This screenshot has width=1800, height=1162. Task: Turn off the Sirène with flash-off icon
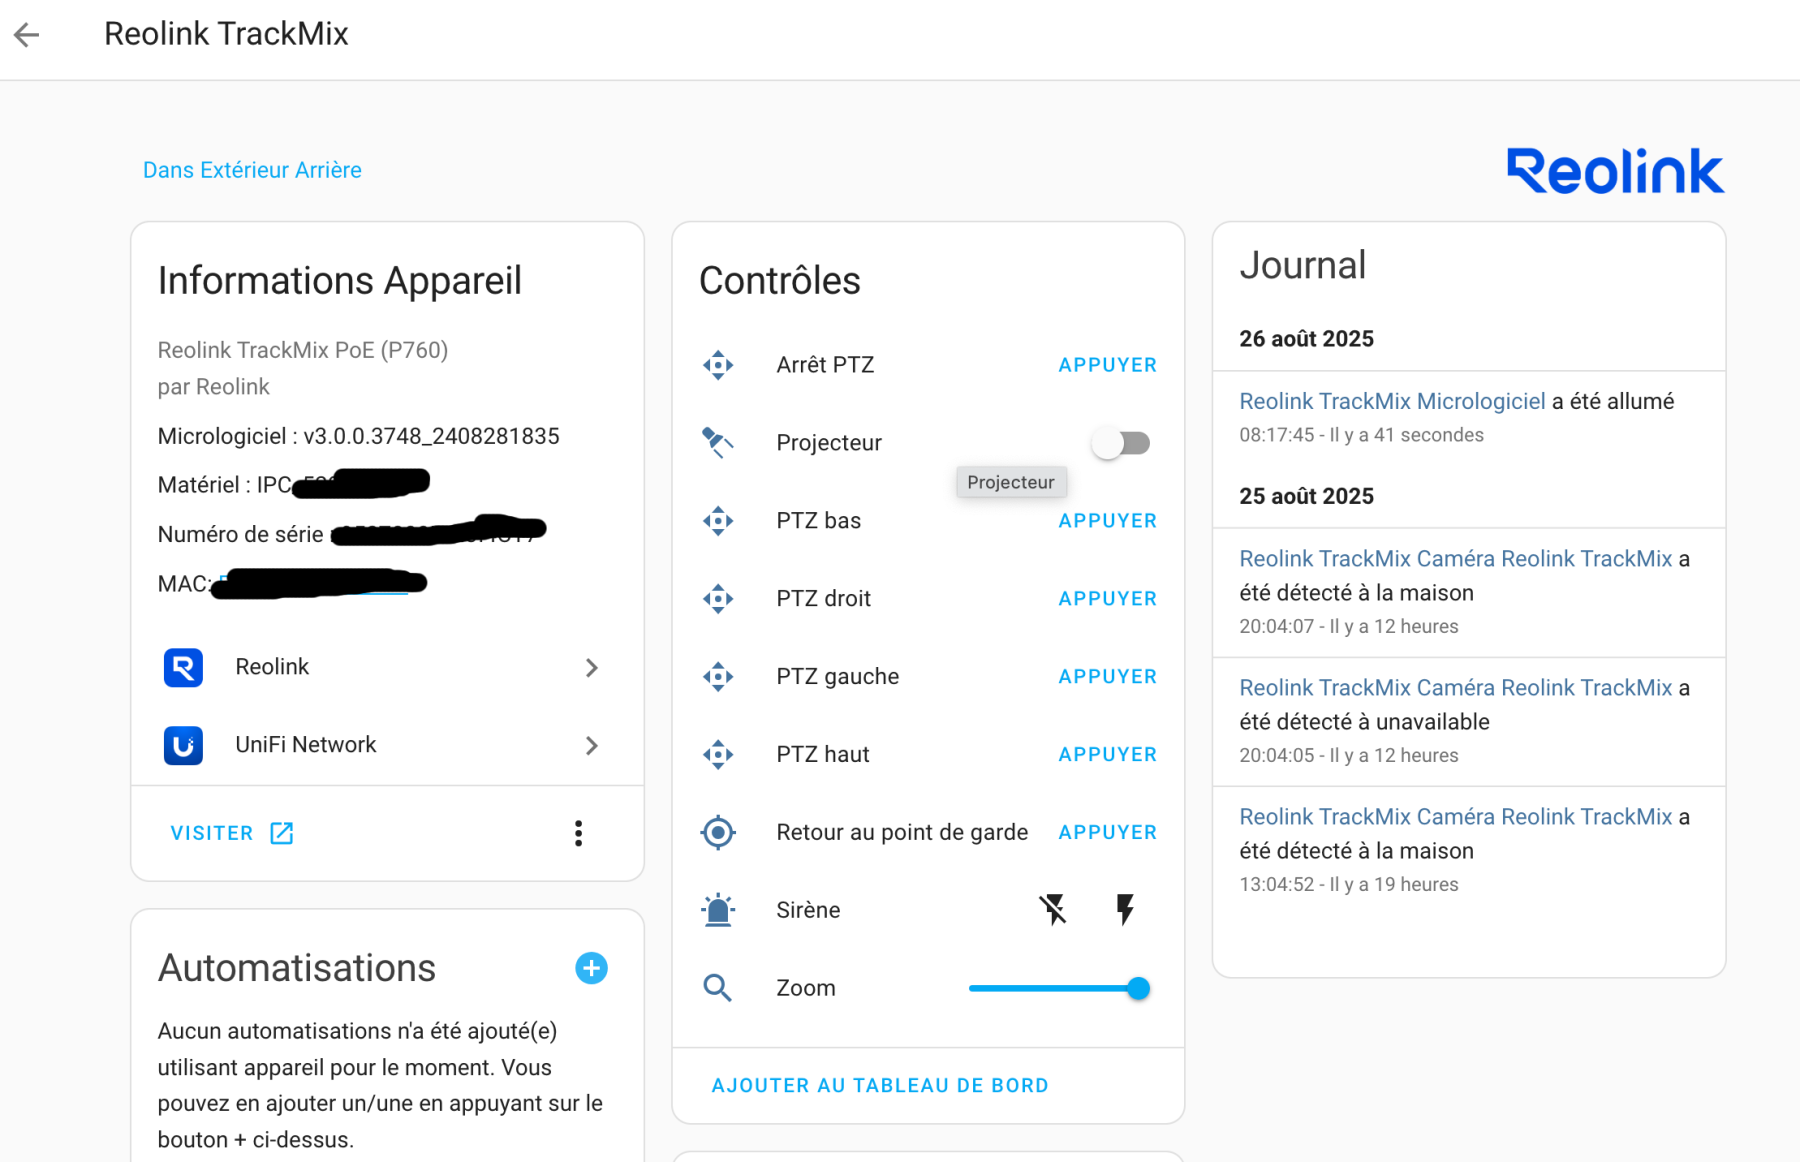pyautogui.click(x=1053, y=910)
